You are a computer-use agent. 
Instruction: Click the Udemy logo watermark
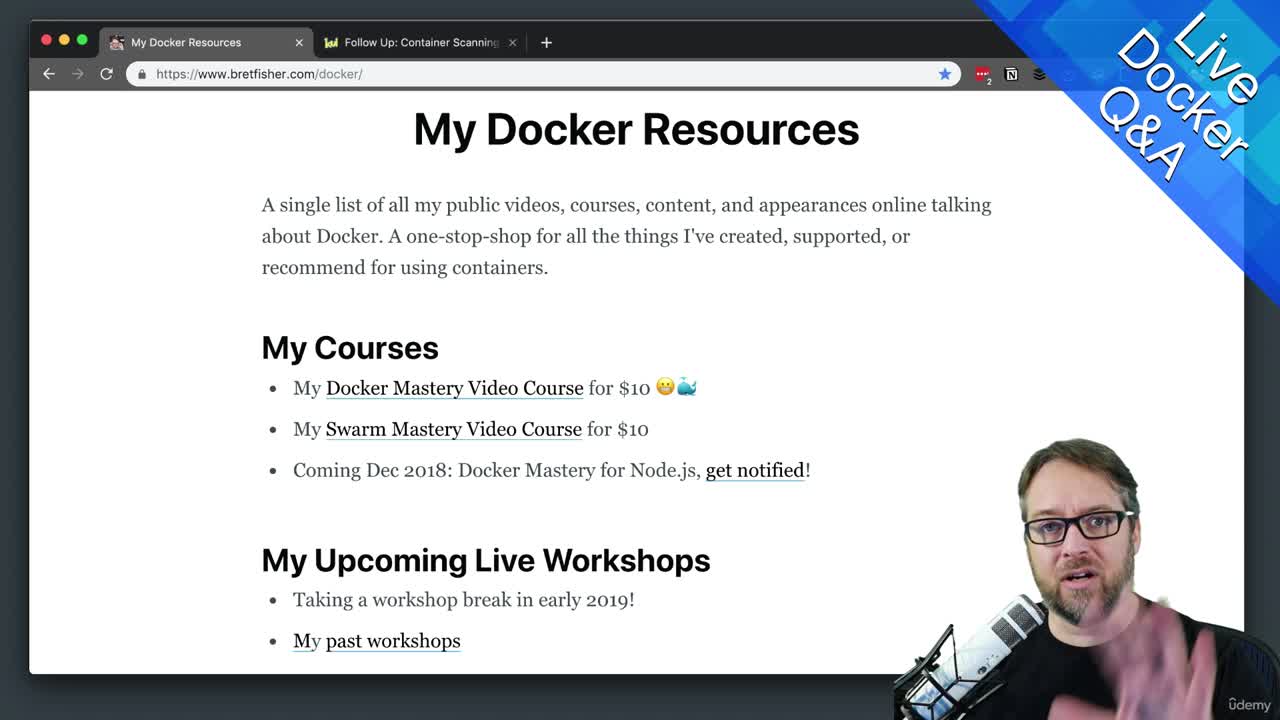point(1249,705)
